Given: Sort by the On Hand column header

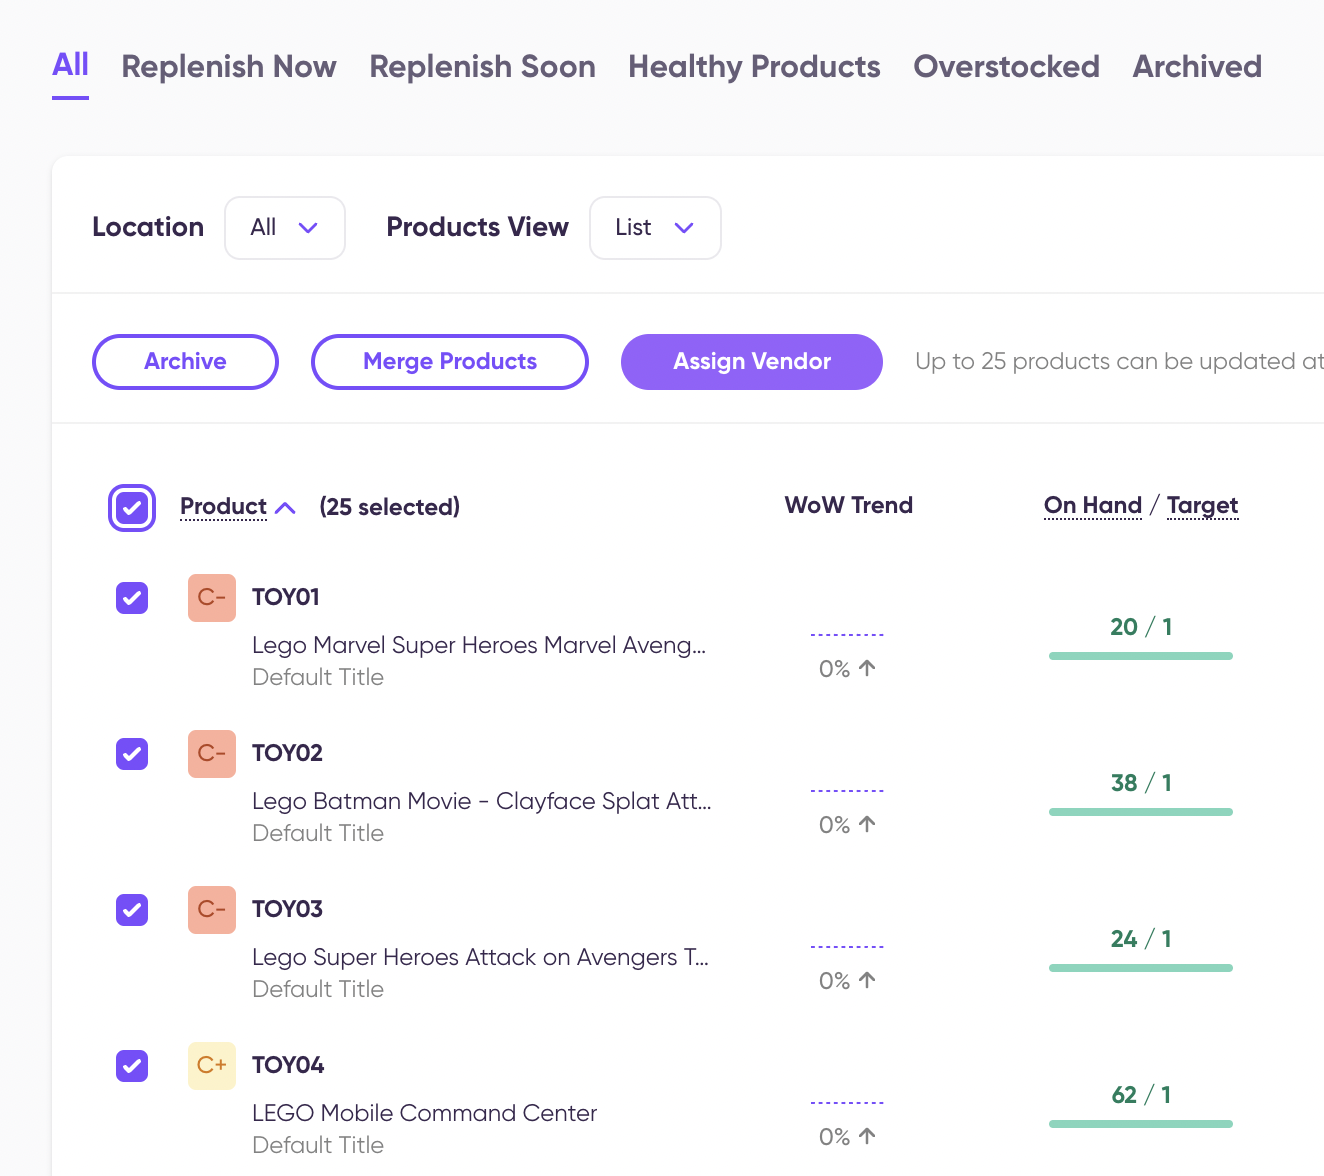Looking at the screenshot, I should (1092, 506).
